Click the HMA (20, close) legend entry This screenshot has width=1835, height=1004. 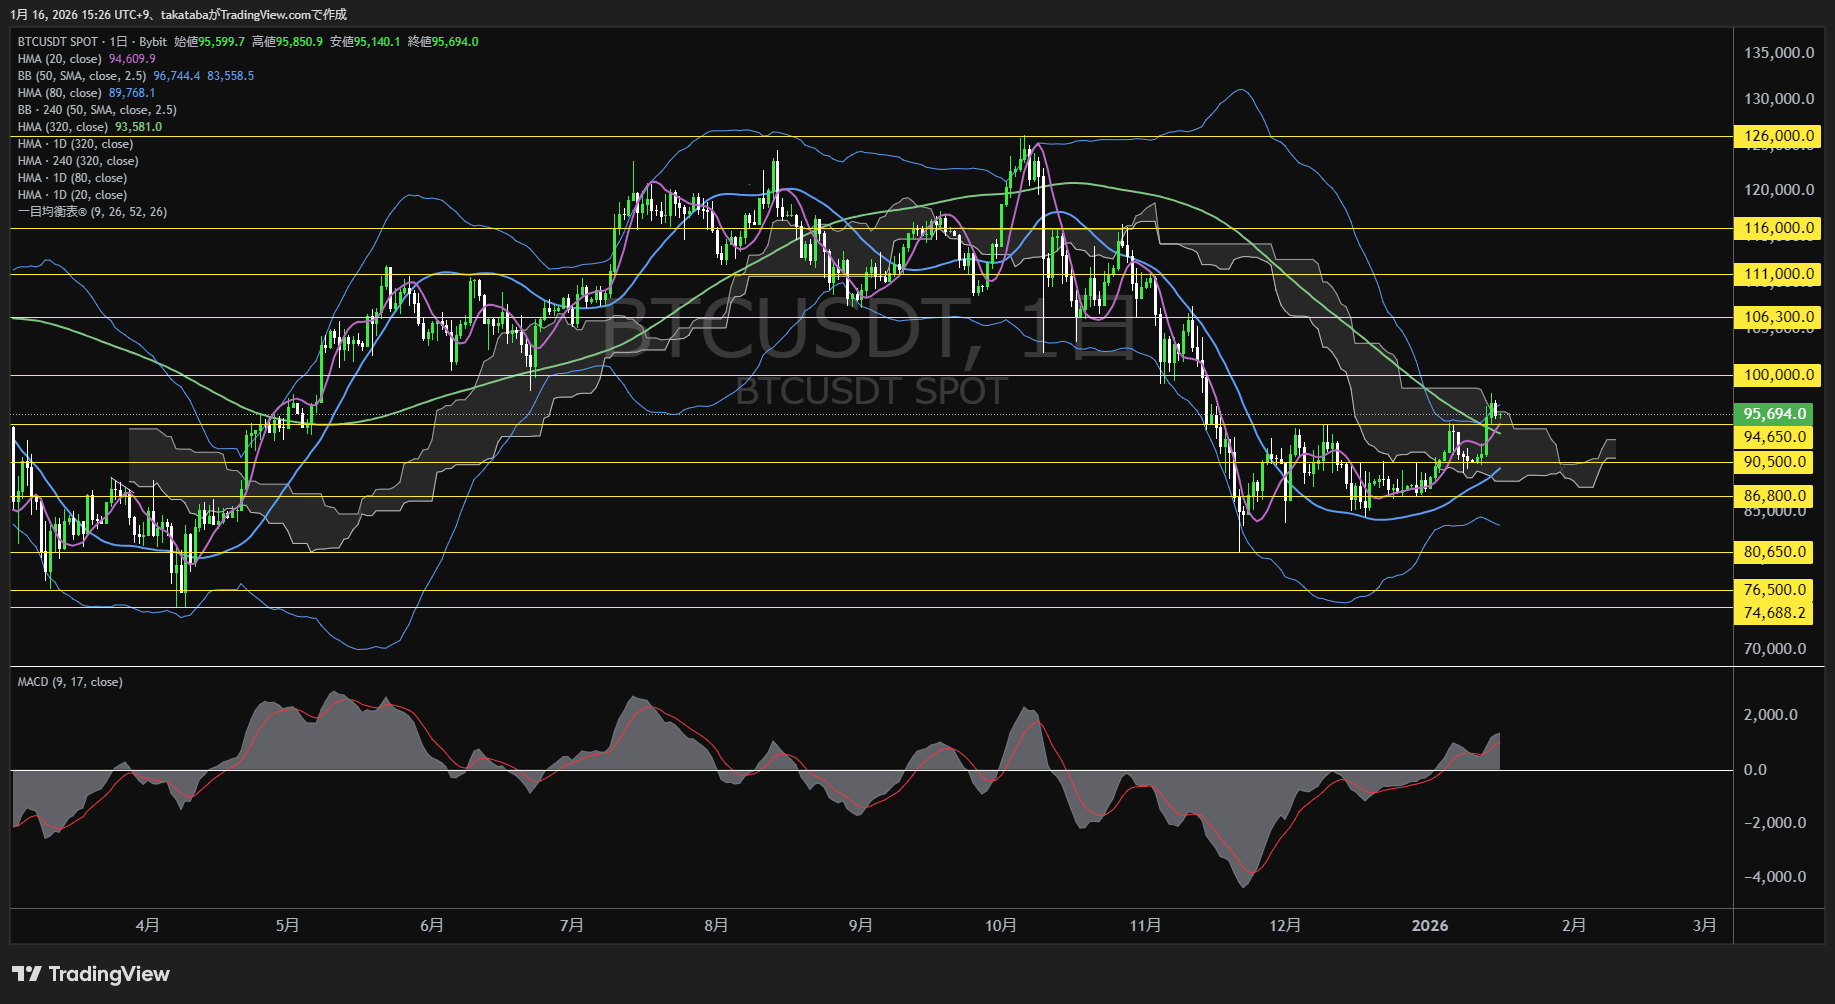point(59,59)
